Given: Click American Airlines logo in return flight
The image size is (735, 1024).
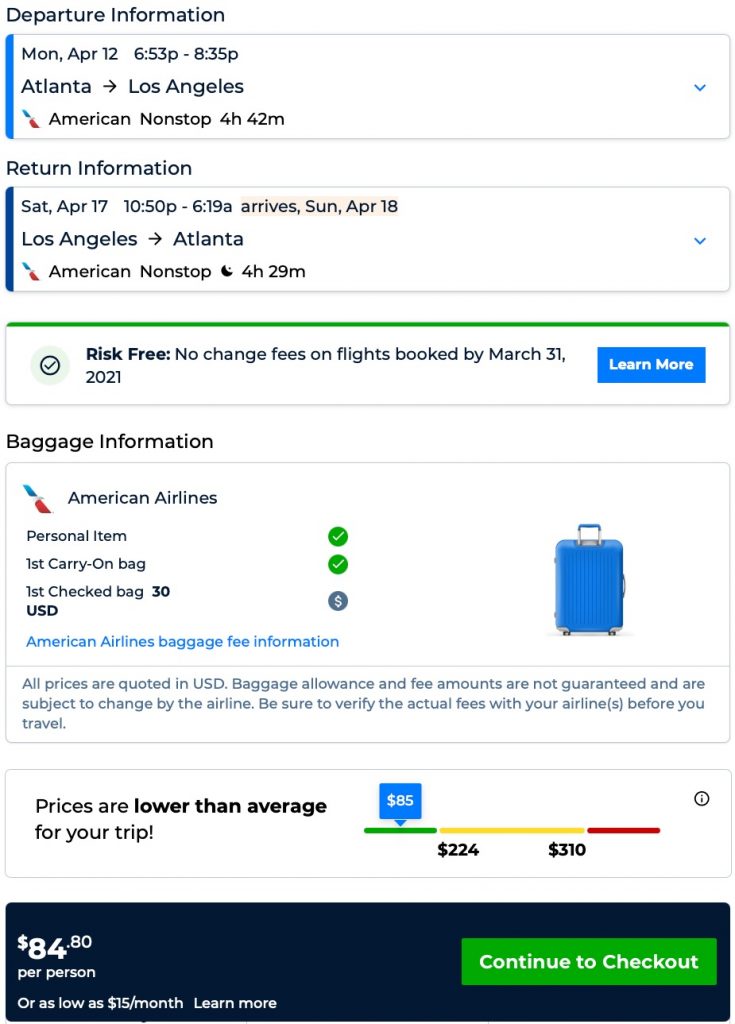Looking at the screenshot, I should point(31,271).
